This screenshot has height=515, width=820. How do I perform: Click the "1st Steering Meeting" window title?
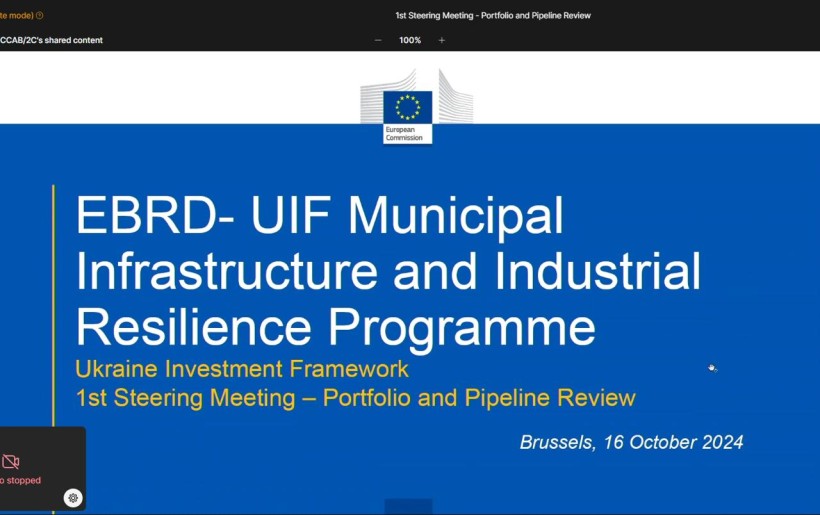493,16
